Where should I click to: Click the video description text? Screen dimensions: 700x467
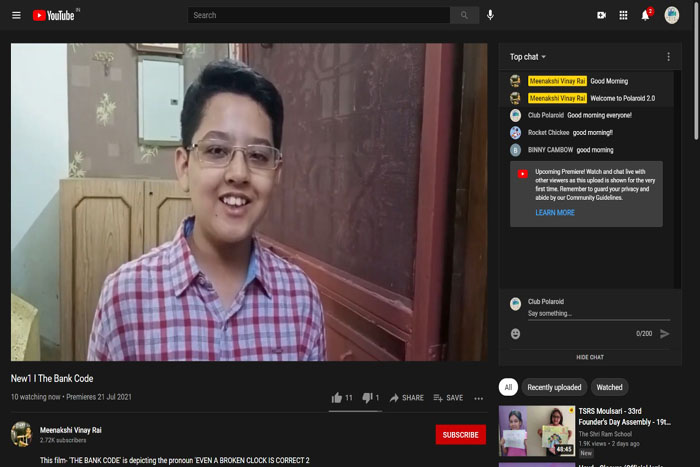pos(174,460)
